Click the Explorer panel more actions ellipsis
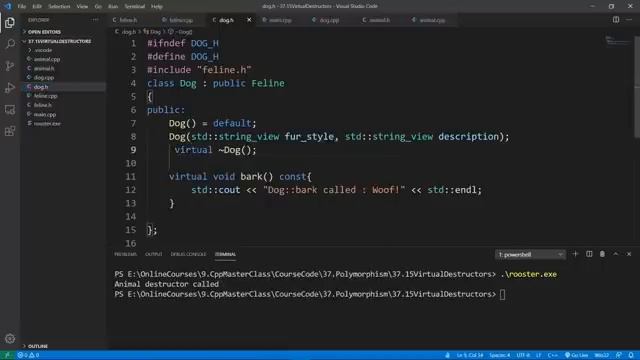The width and height of the screenshot is (640, 360). pyautogui.click(x=95, y=20)
